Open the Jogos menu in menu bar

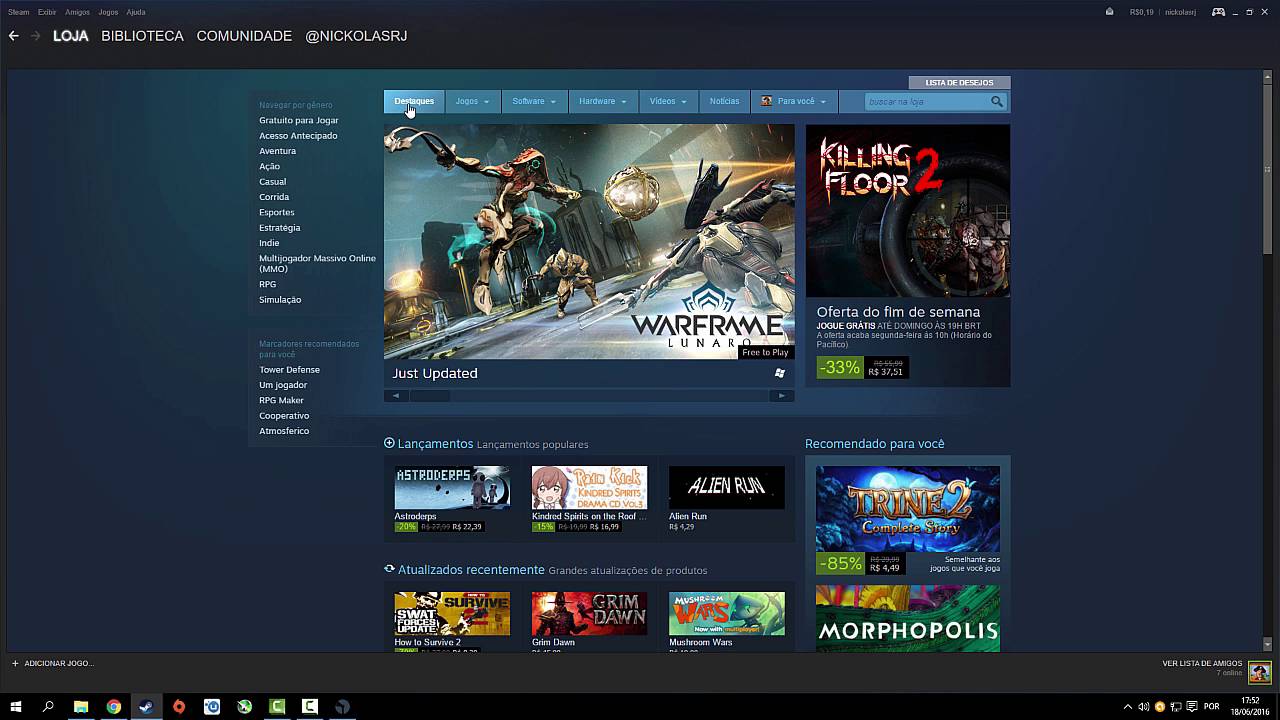(x=108, y=12)
